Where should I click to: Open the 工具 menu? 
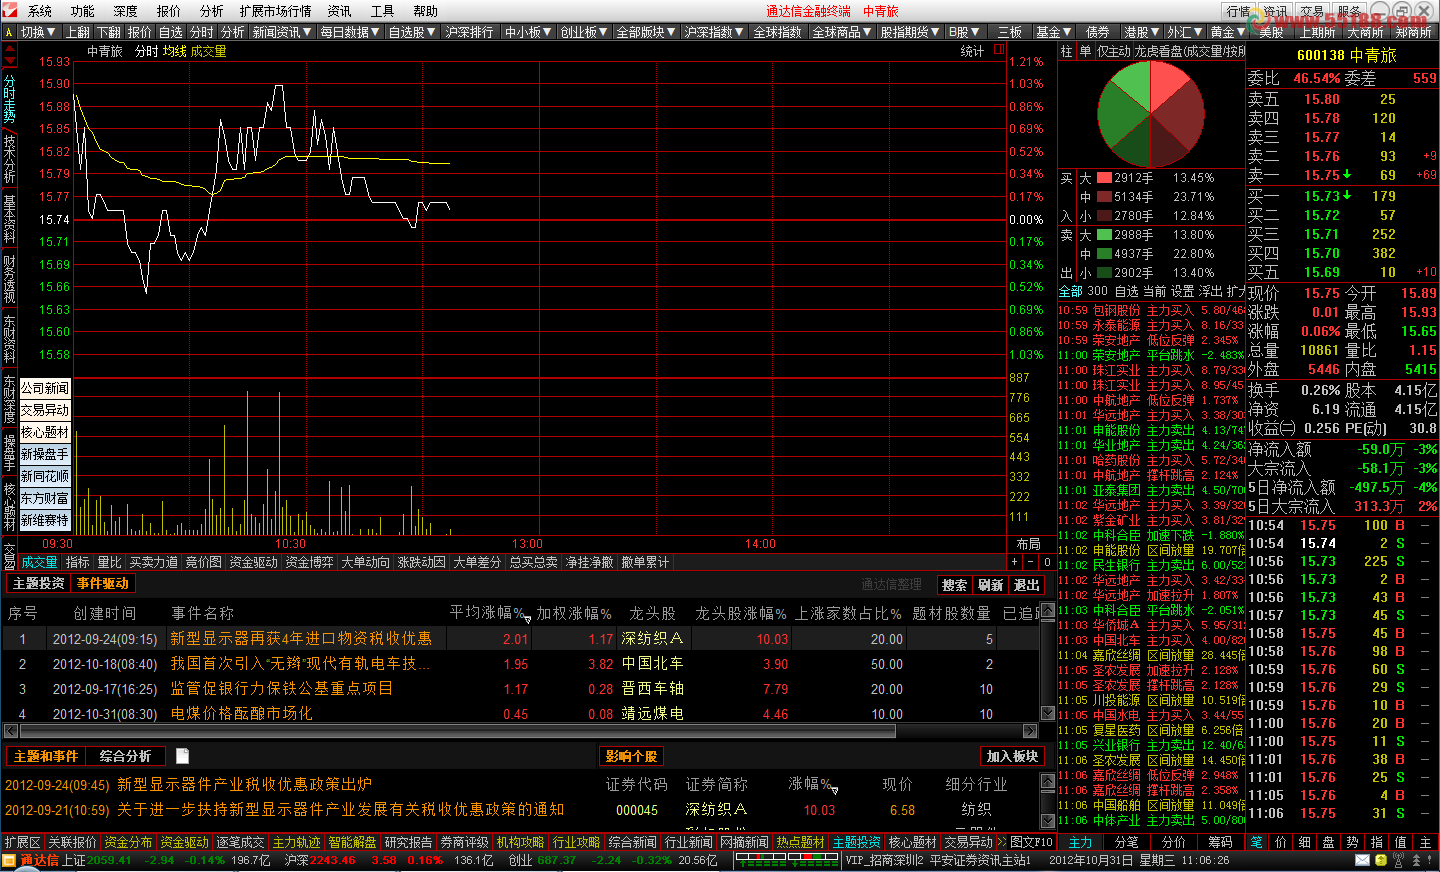[x=382, y=11]
